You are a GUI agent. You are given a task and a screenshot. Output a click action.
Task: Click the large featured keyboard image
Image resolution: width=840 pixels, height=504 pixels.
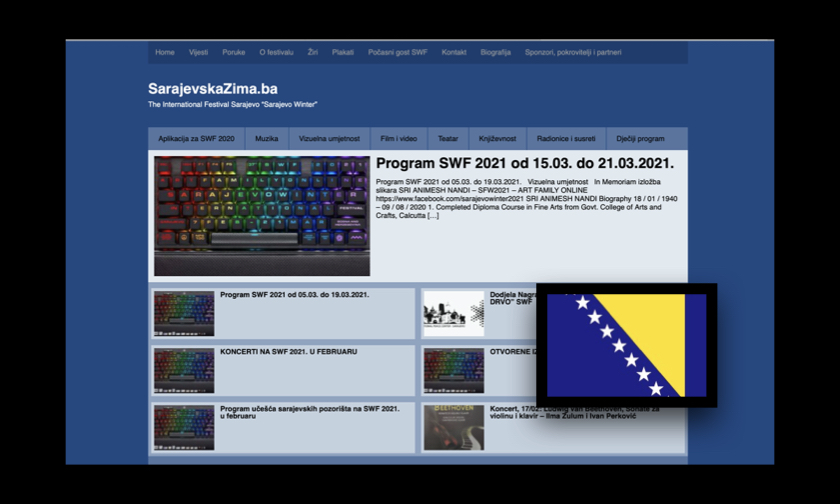(x=262, y=216)
